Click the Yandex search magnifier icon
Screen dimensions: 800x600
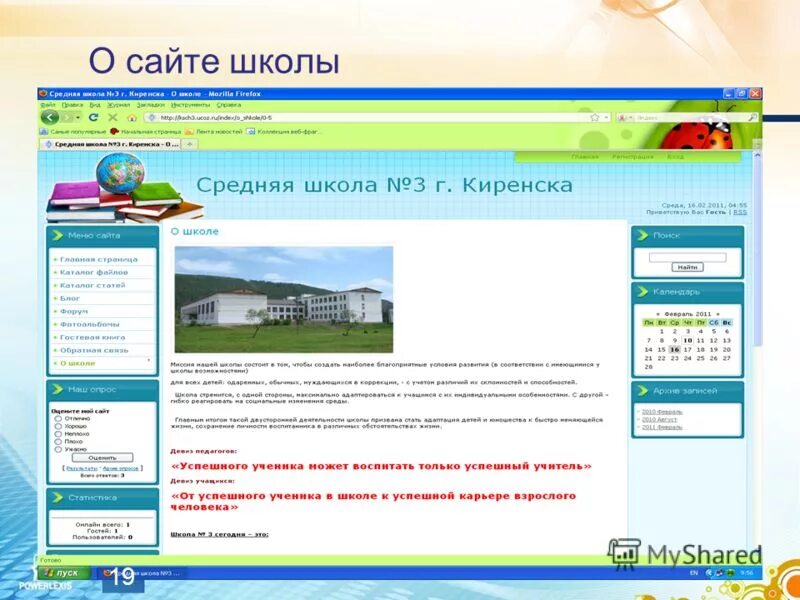click(752, 117)
